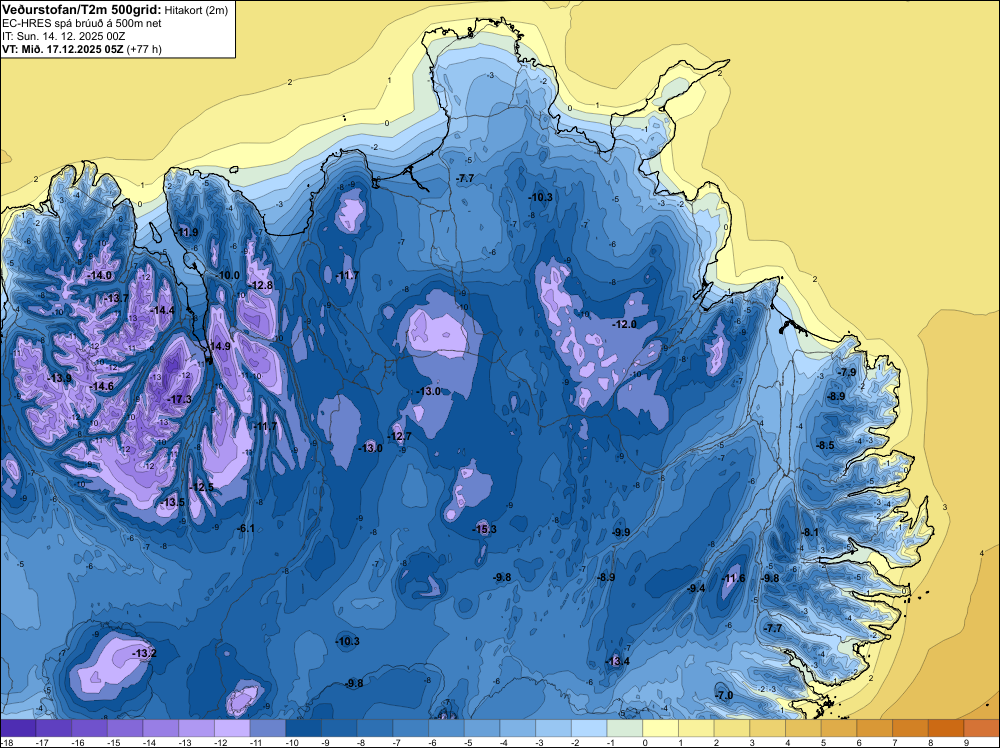The width and height of the screenshot is (1000, 748).
Task: Click the (+77 h) forecast offset text
Action: point(145,49)
